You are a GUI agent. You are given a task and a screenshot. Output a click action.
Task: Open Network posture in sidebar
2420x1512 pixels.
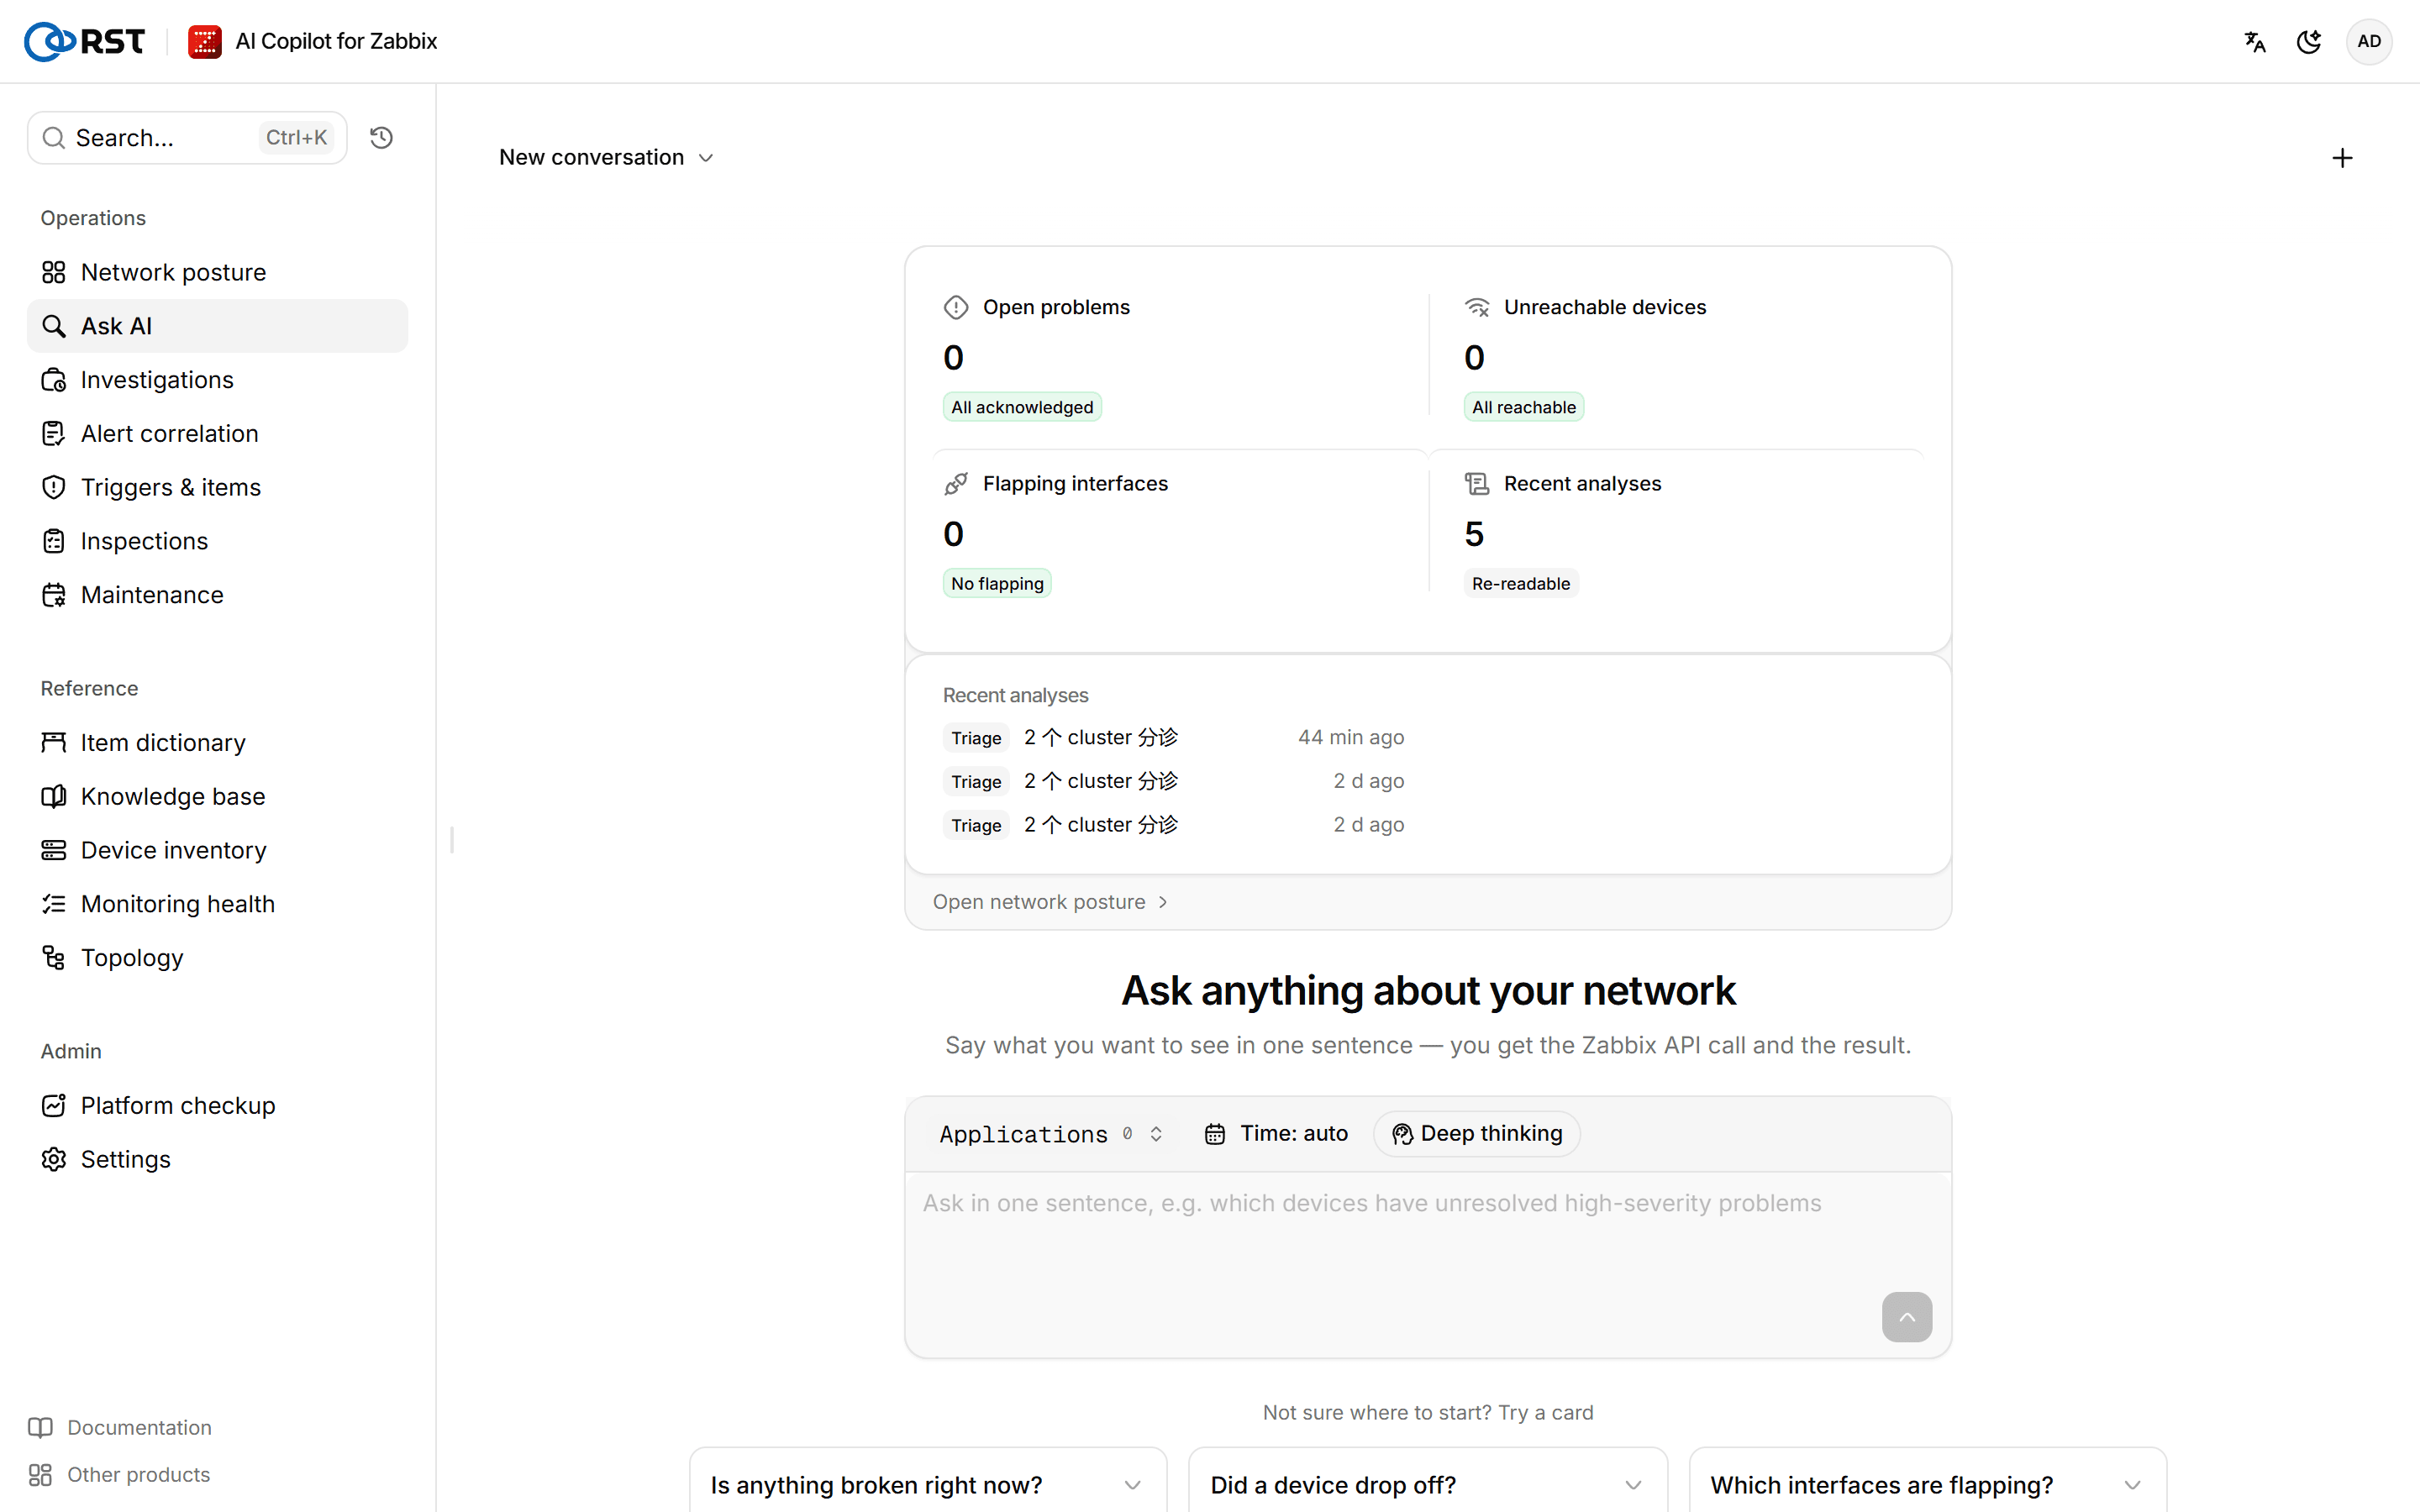click(x=217, y=272)
